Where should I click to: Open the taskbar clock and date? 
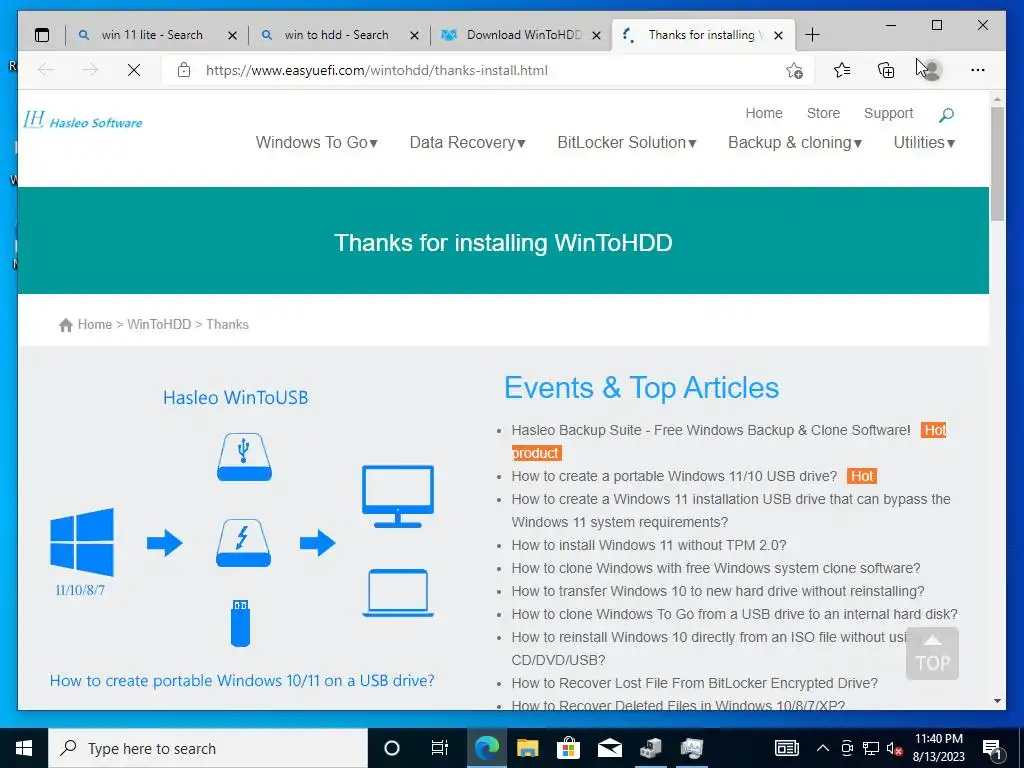tap(938, 748)
